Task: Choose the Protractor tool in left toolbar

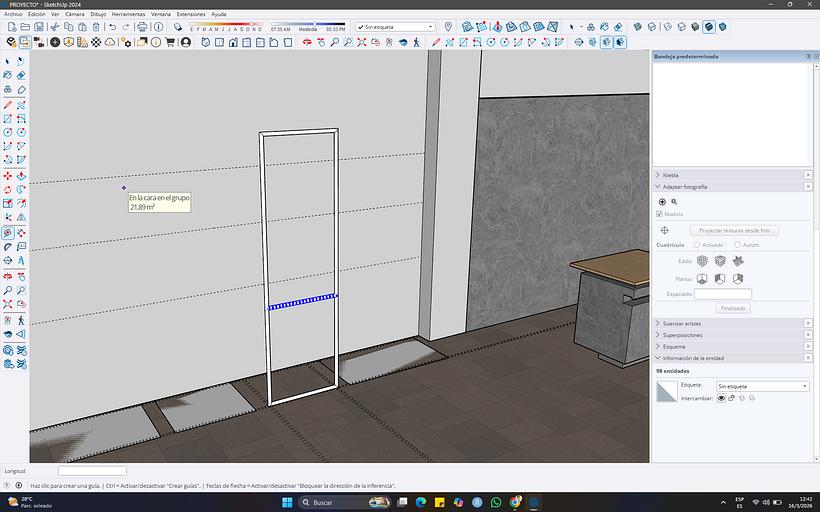Action: pyautogui.click(x=8, y=246)
